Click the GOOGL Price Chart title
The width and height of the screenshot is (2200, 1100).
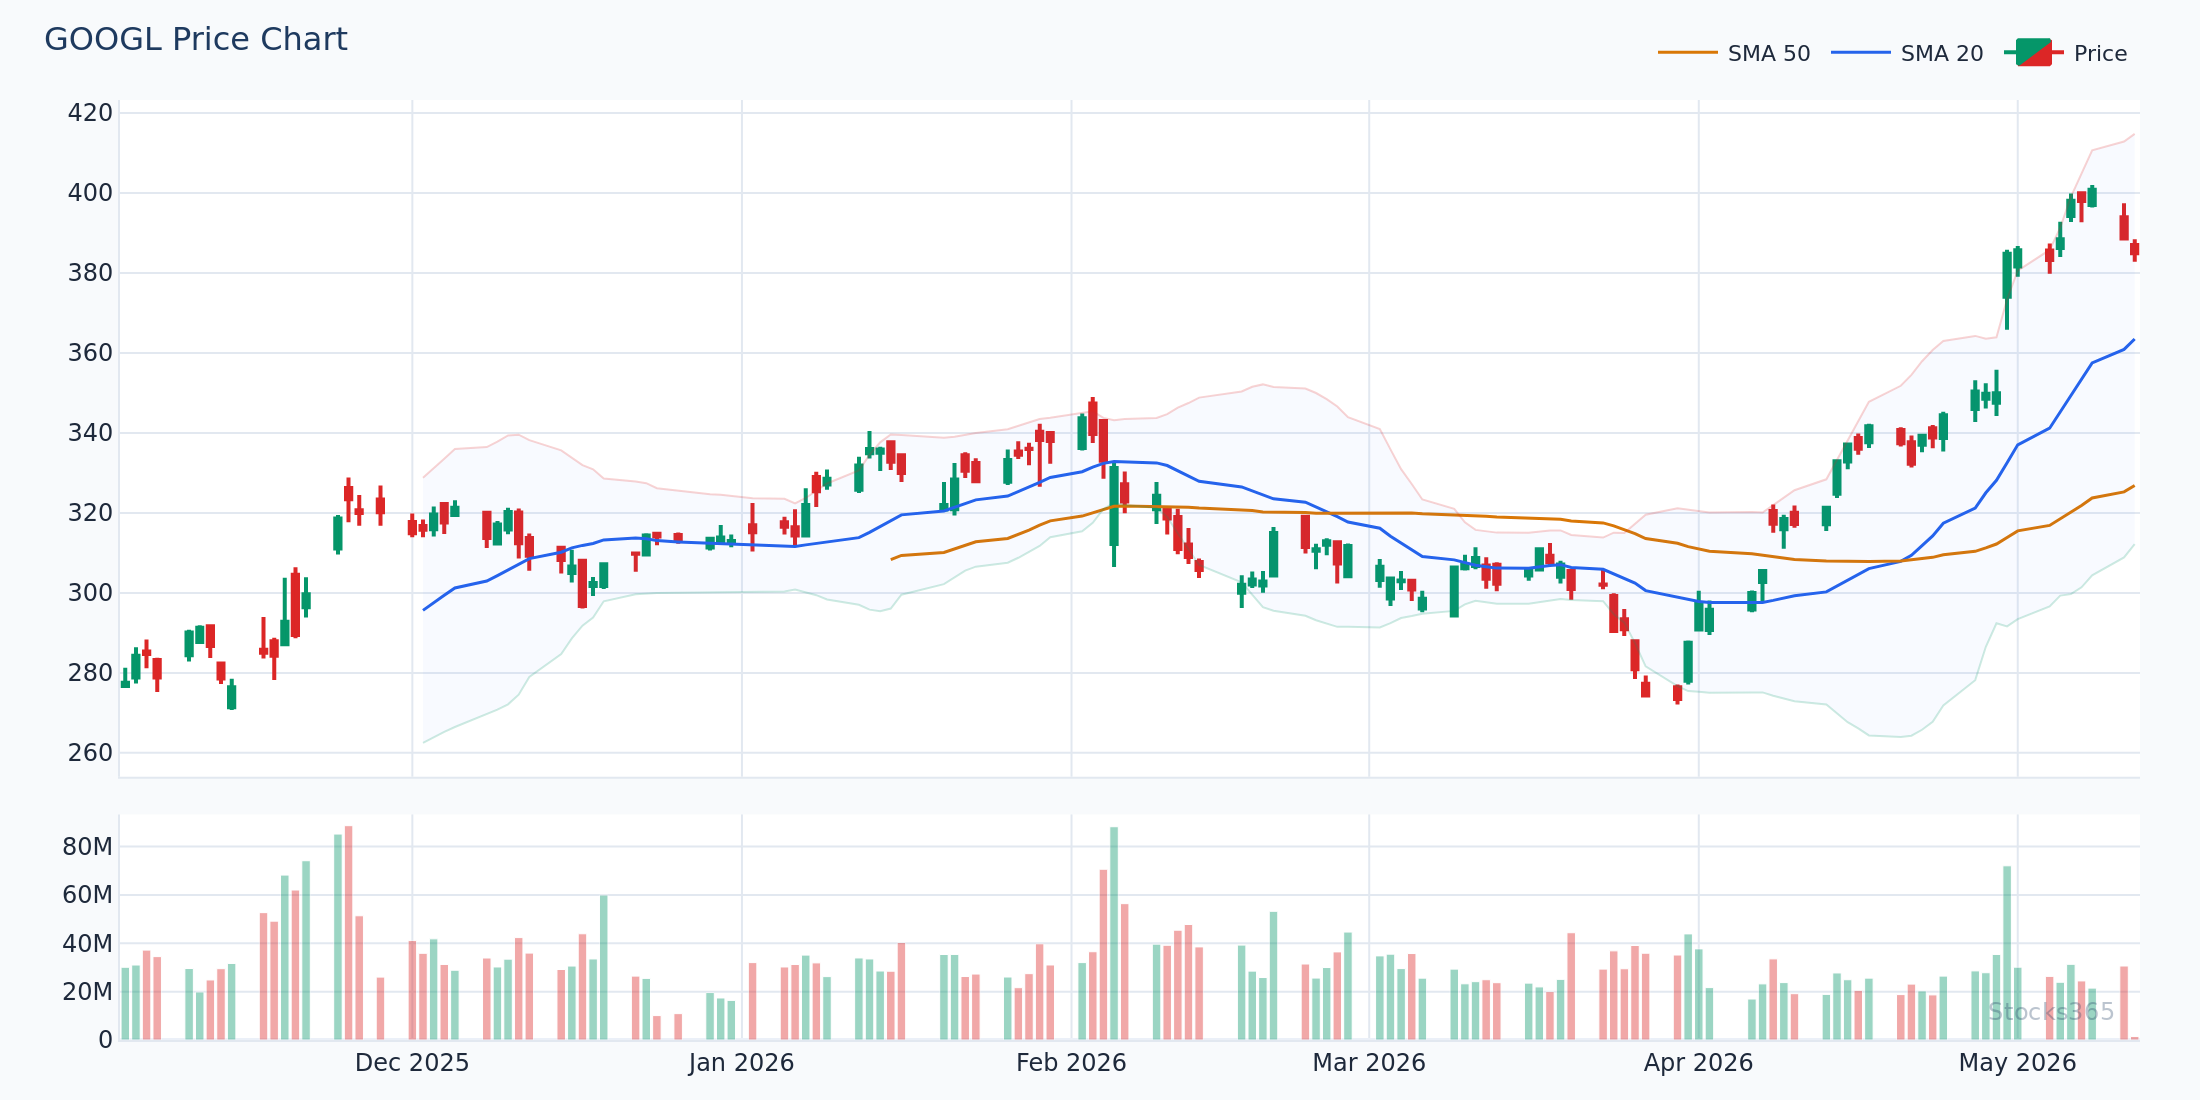pos(196,39)
